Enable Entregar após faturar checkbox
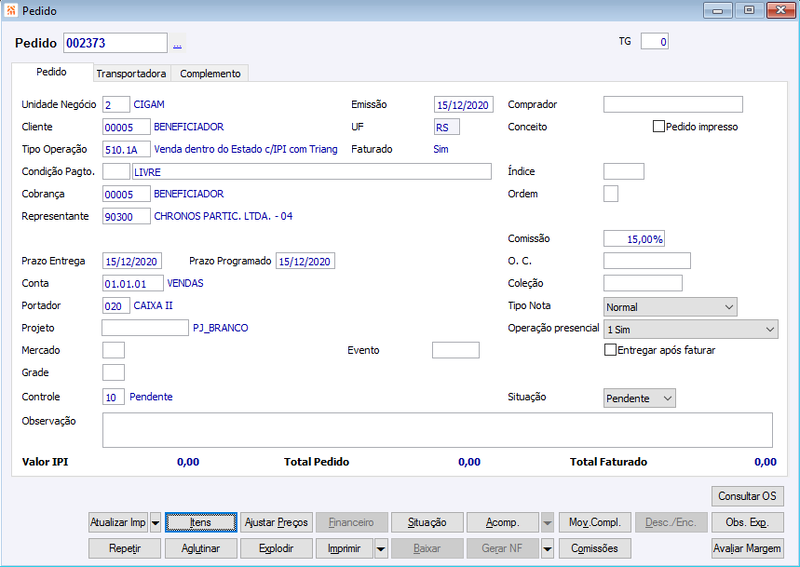The image size is (800, 567). tap(610, 350)
